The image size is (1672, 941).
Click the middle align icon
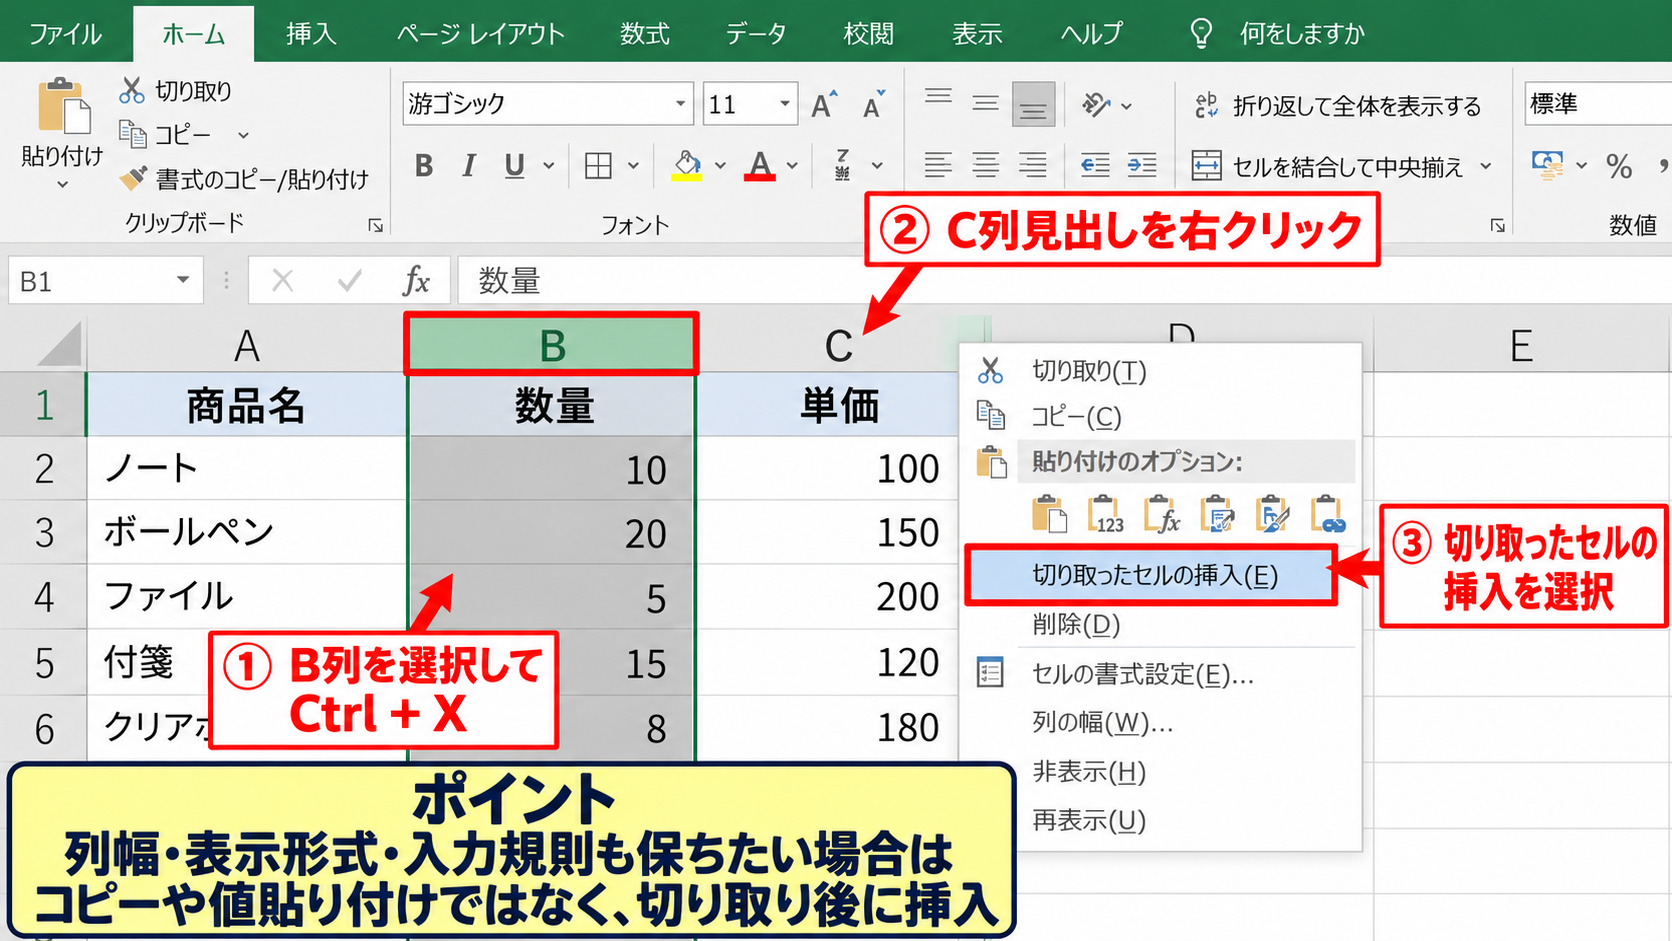(x=985, y=104)
